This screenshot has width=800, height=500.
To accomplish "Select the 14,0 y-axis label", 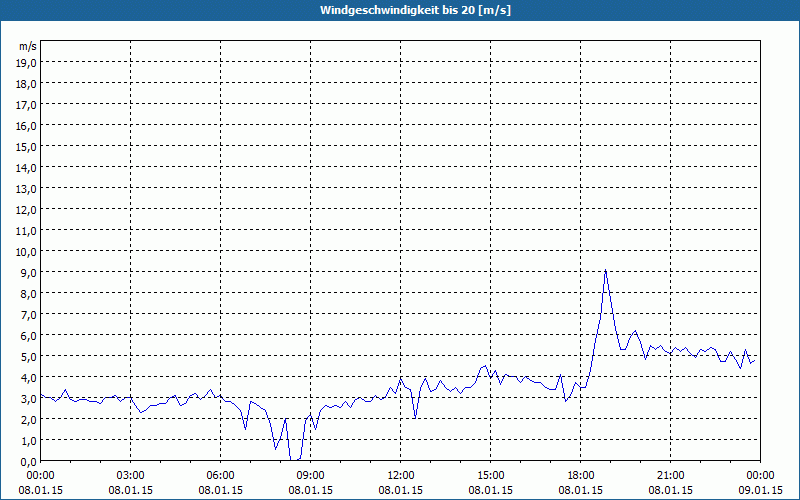I will click(x=27, y=167).
